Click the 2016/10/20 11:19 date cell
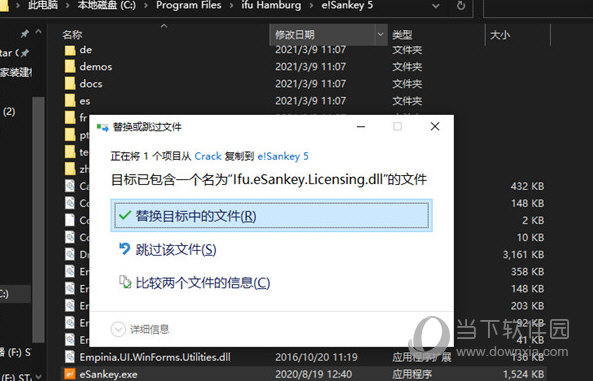Screen dimensions: 593x381 (316, 357)
